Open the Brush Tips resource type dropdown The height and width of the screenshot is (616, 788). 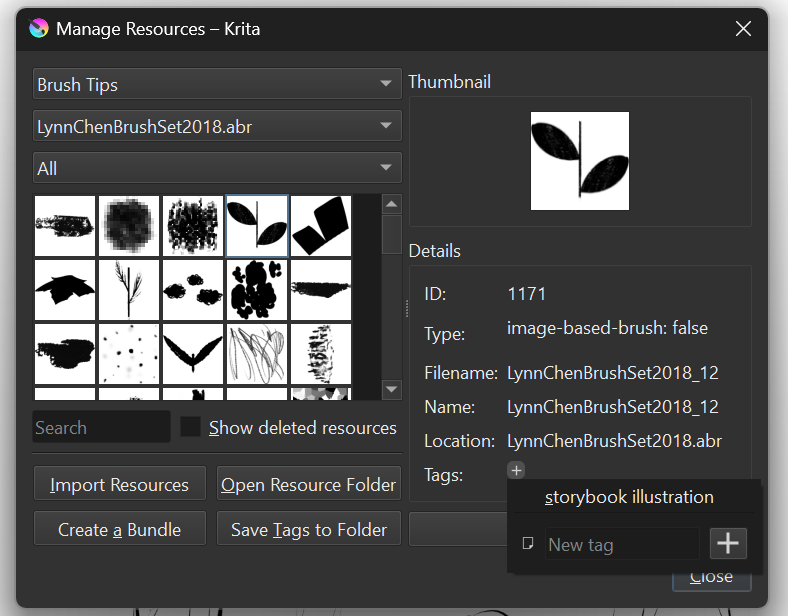coord(217,85)
